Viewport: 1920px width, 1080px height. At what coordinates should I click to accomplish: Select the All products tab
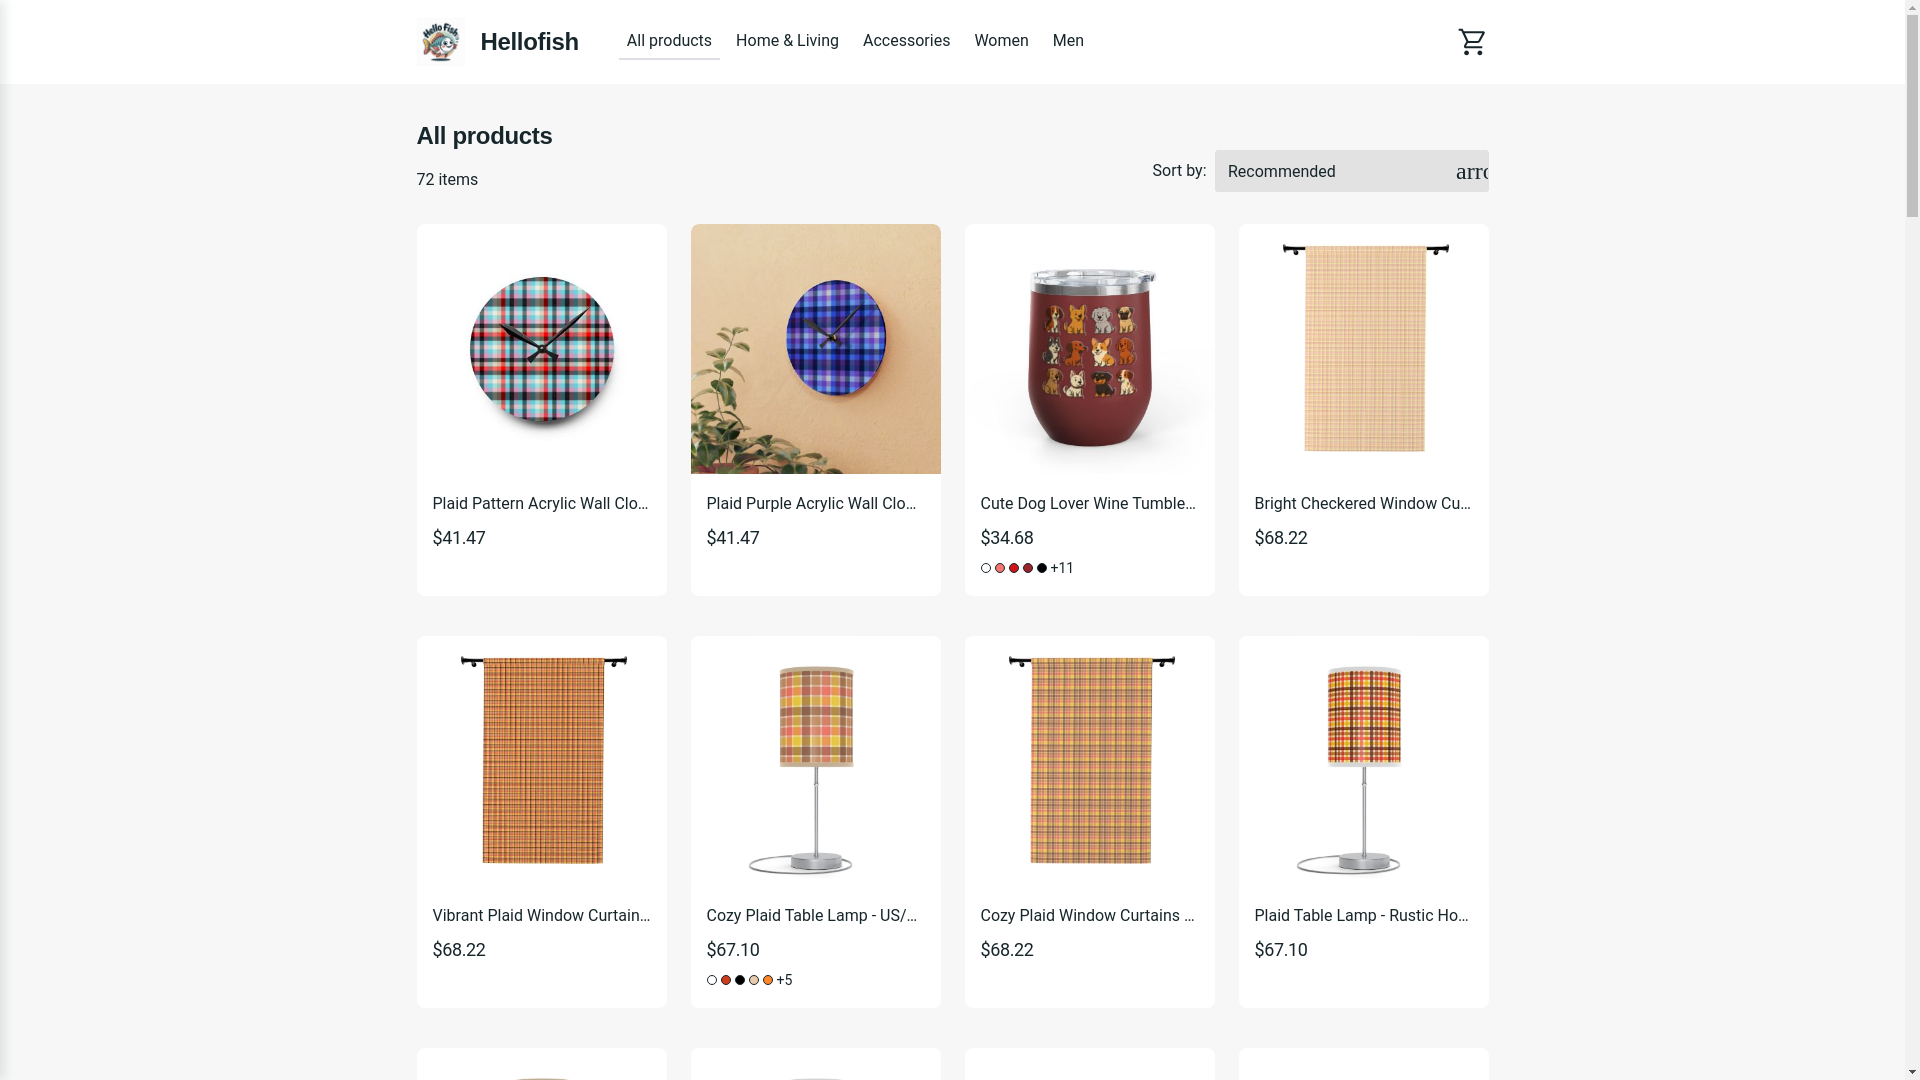(669, 41)
